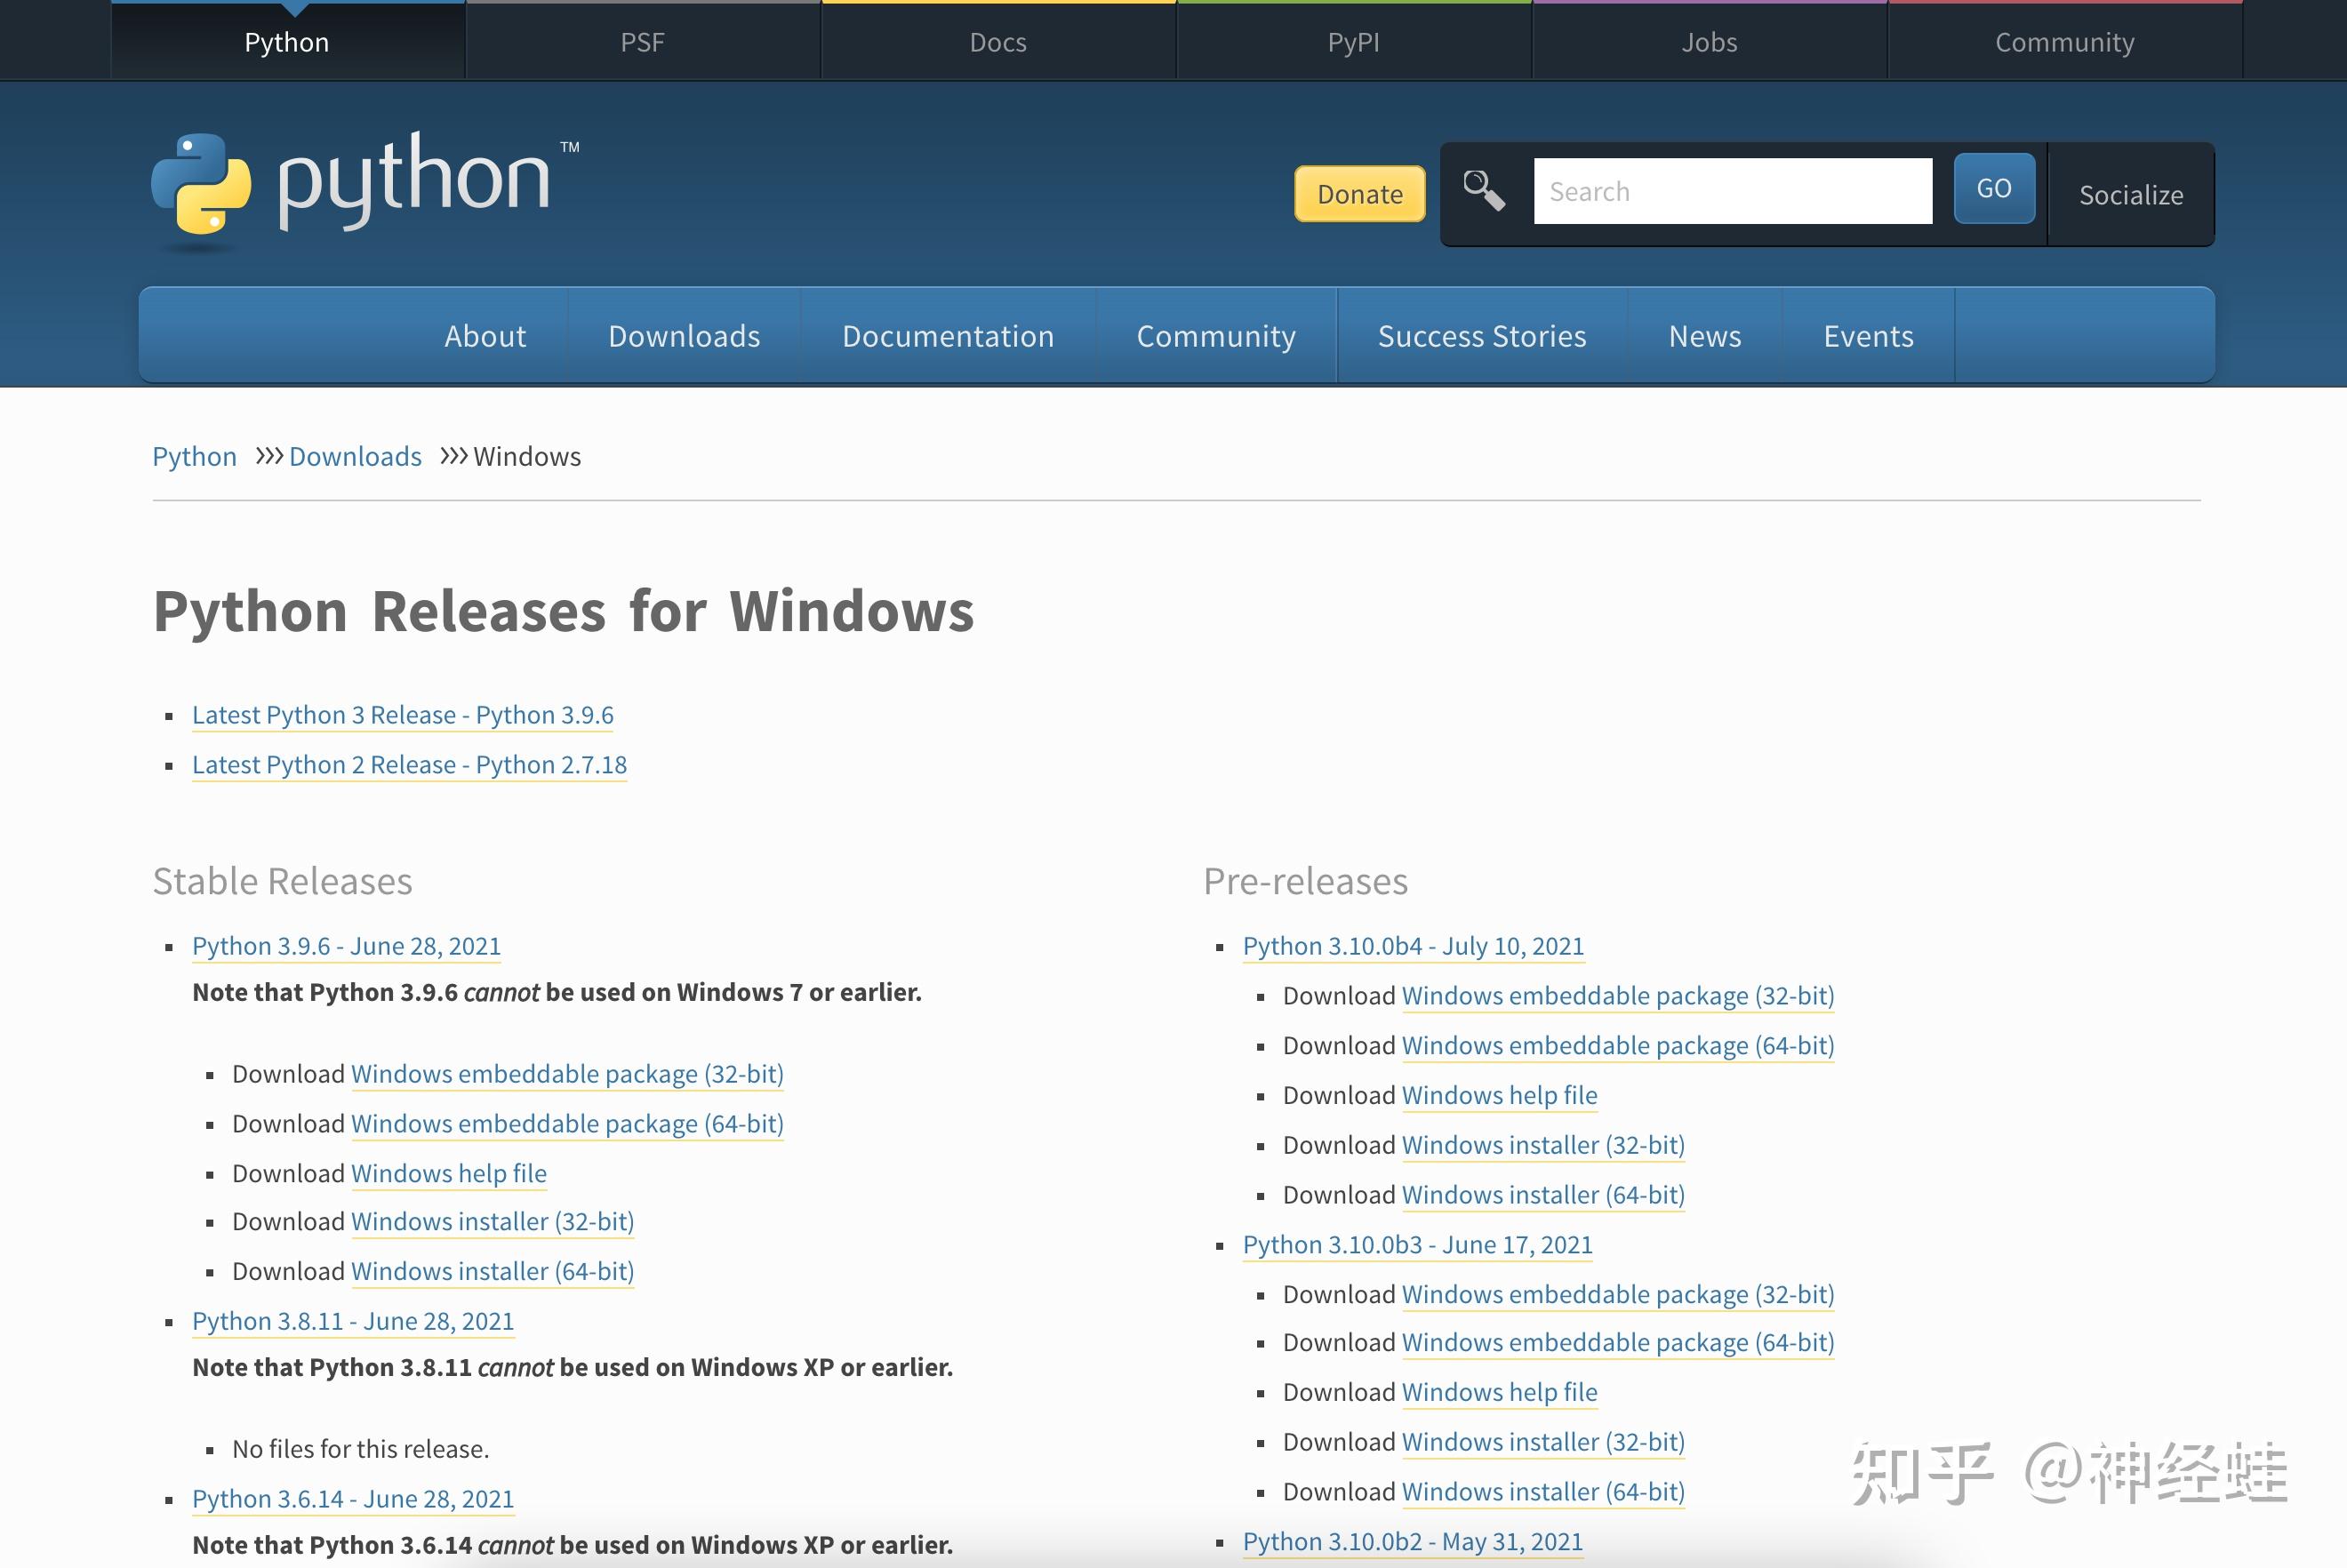Open the Success Stories page

pos(1481,336)
